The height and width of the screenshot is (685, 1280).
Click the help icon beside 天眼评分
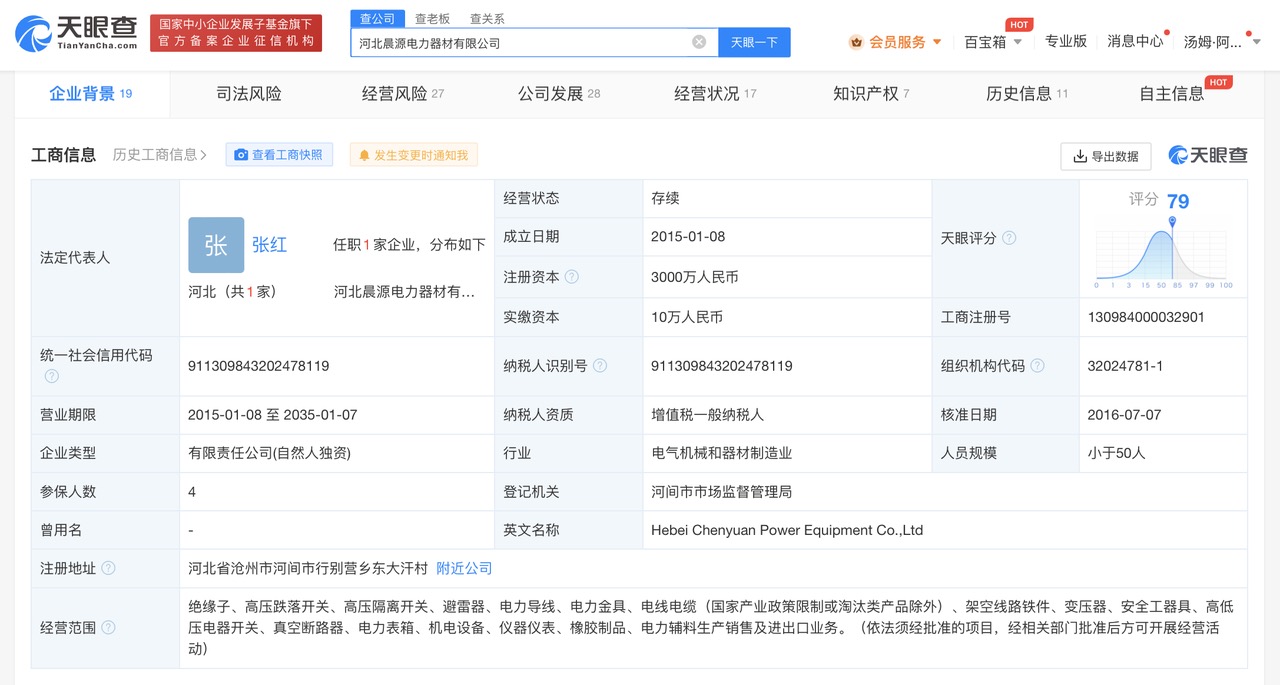[1009, 238]
